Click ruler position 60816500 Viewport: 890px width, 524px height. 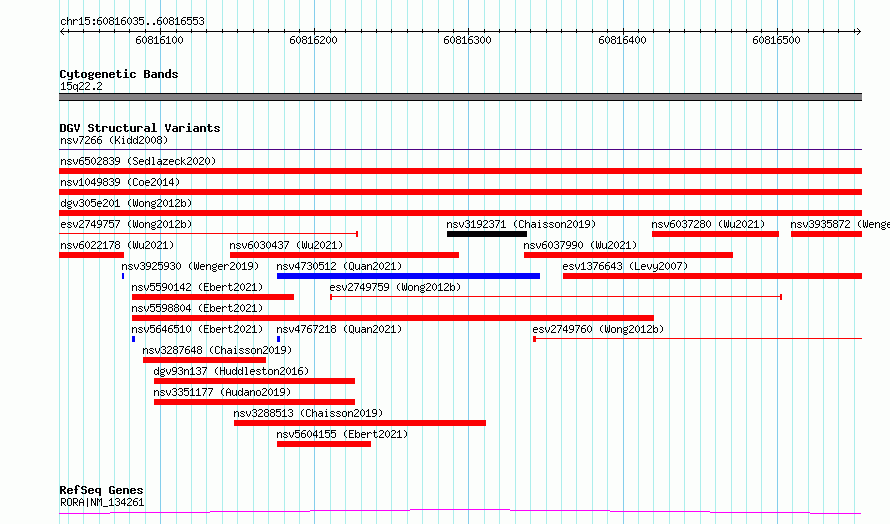(776, 40)
